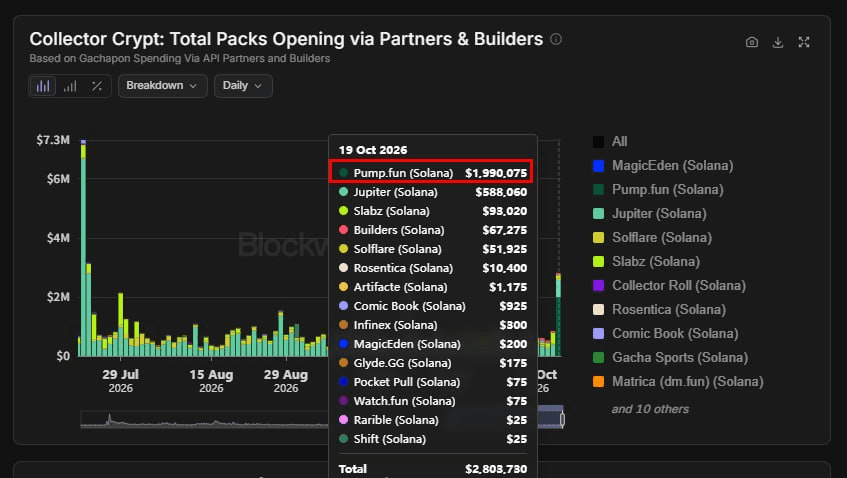Expand the 'and 10 others' legend items

coord(650,409)
